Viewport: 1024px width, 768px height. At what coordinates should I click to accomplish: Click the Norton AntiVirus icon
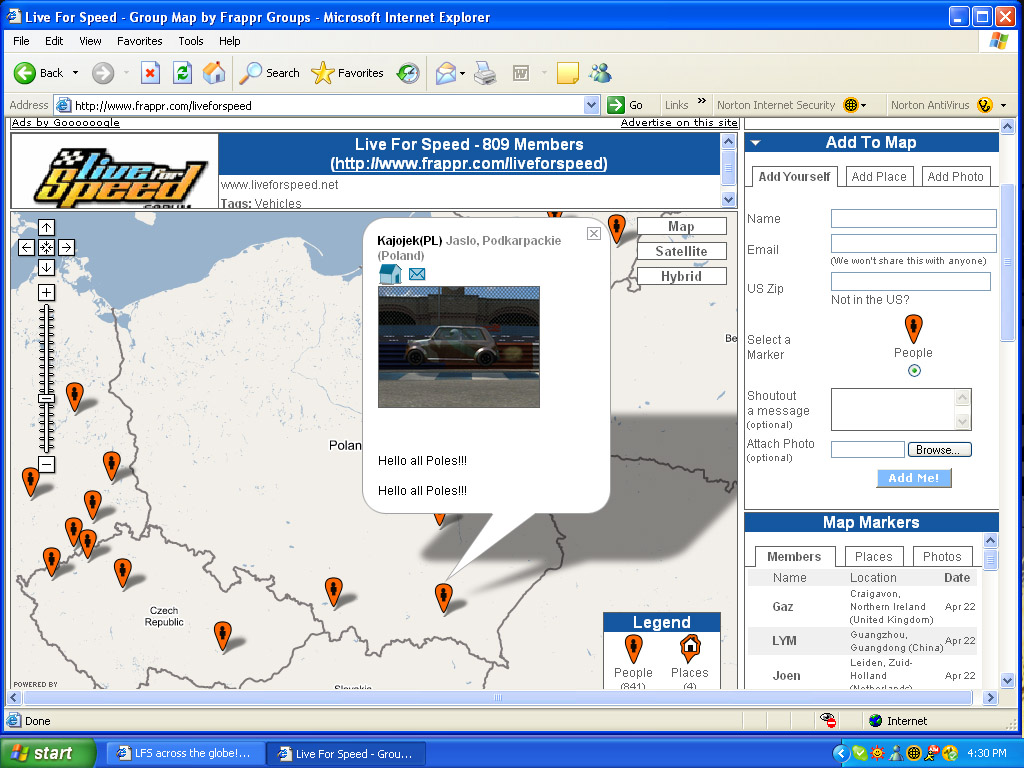point(985,105)
